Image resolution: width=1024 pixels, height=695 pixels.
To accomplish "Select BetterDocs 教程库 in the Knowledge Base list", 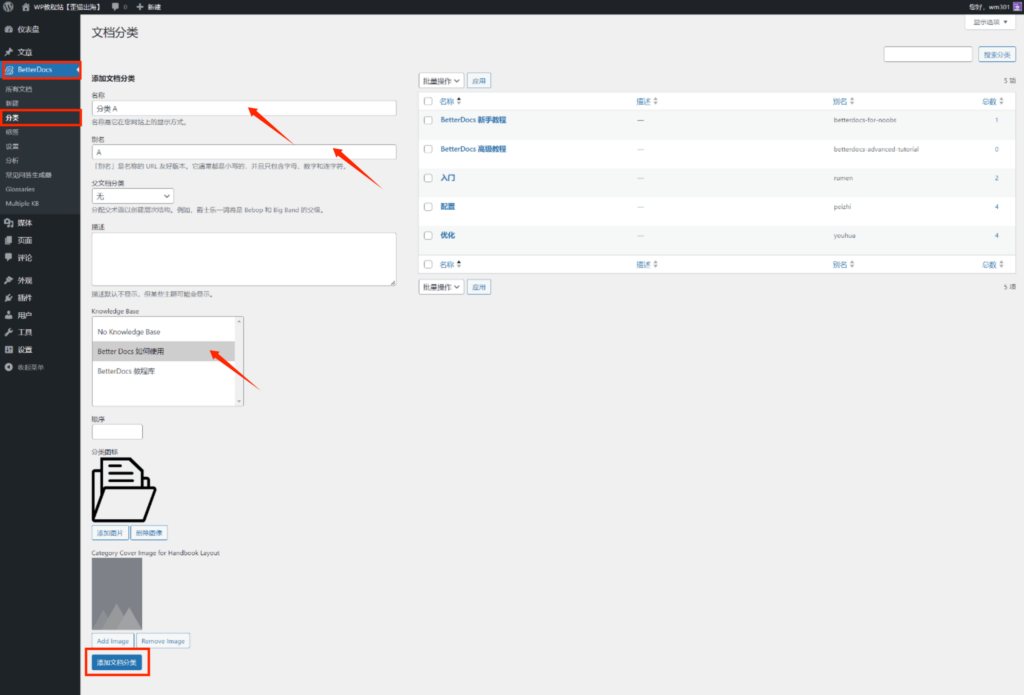I will [163, 371].
